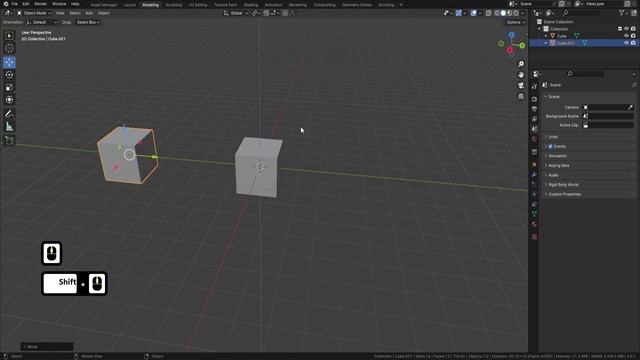Click the blue Z axis gizmo circle
The height and width of the screenshot is (360, 640).
click(x=511, y=36)
